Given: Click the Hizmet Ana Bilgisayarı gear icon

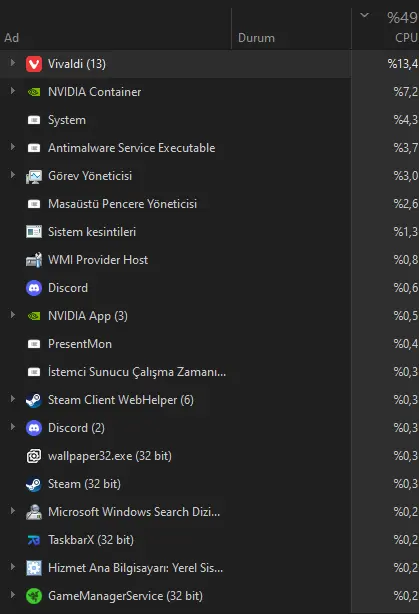Looking at the screenshot, I should (x=34, y=568).
